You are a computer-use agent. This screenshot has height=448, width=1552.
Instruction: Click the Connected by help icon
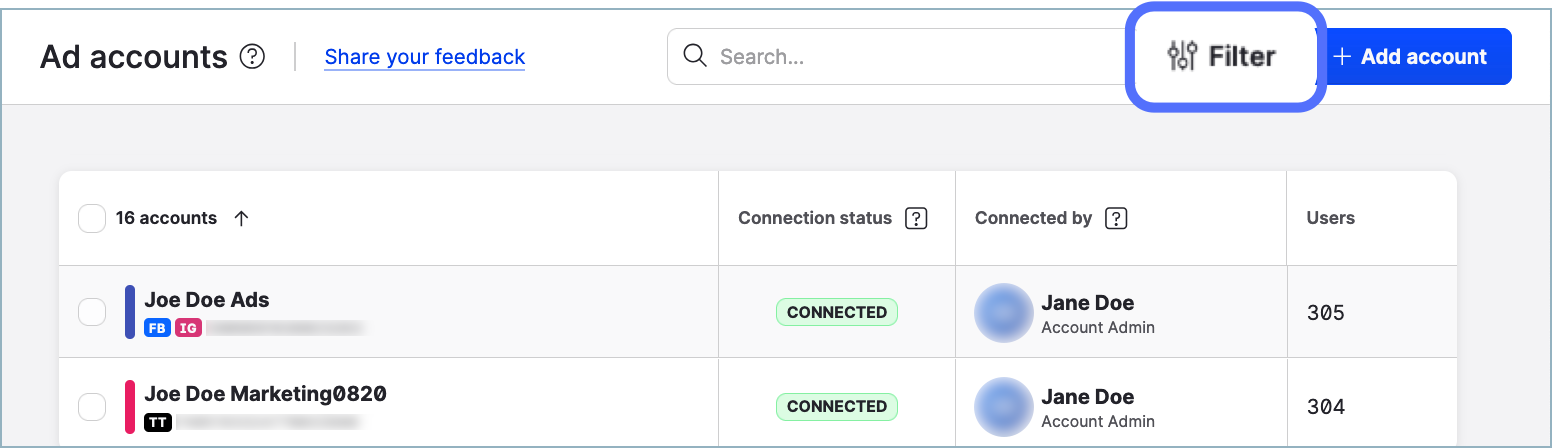click(x=1117, y=218)
